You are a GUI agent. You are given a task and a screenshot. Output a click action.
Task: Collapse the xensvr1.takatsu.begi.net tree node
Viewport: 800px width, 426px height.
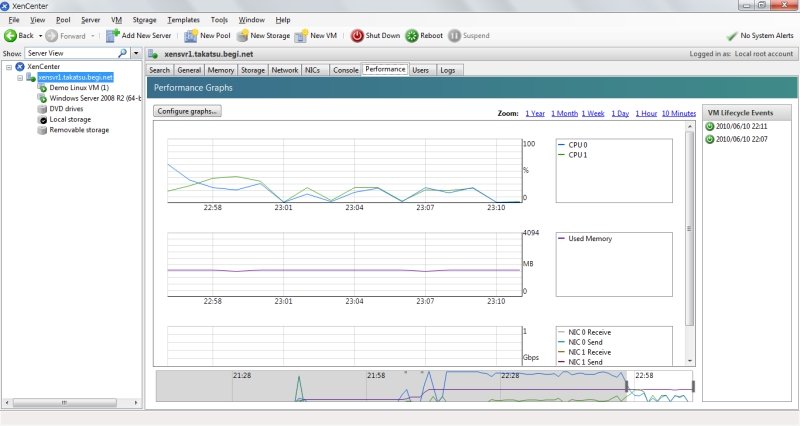20,78
